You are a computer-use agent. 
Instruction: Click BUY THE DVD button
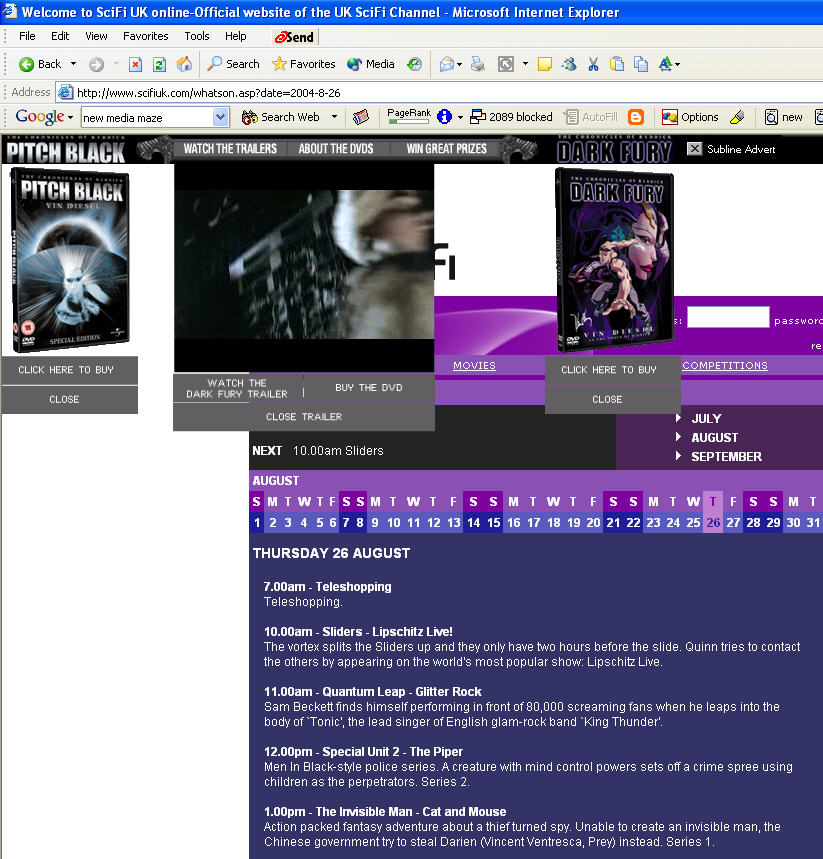point(369,388)
